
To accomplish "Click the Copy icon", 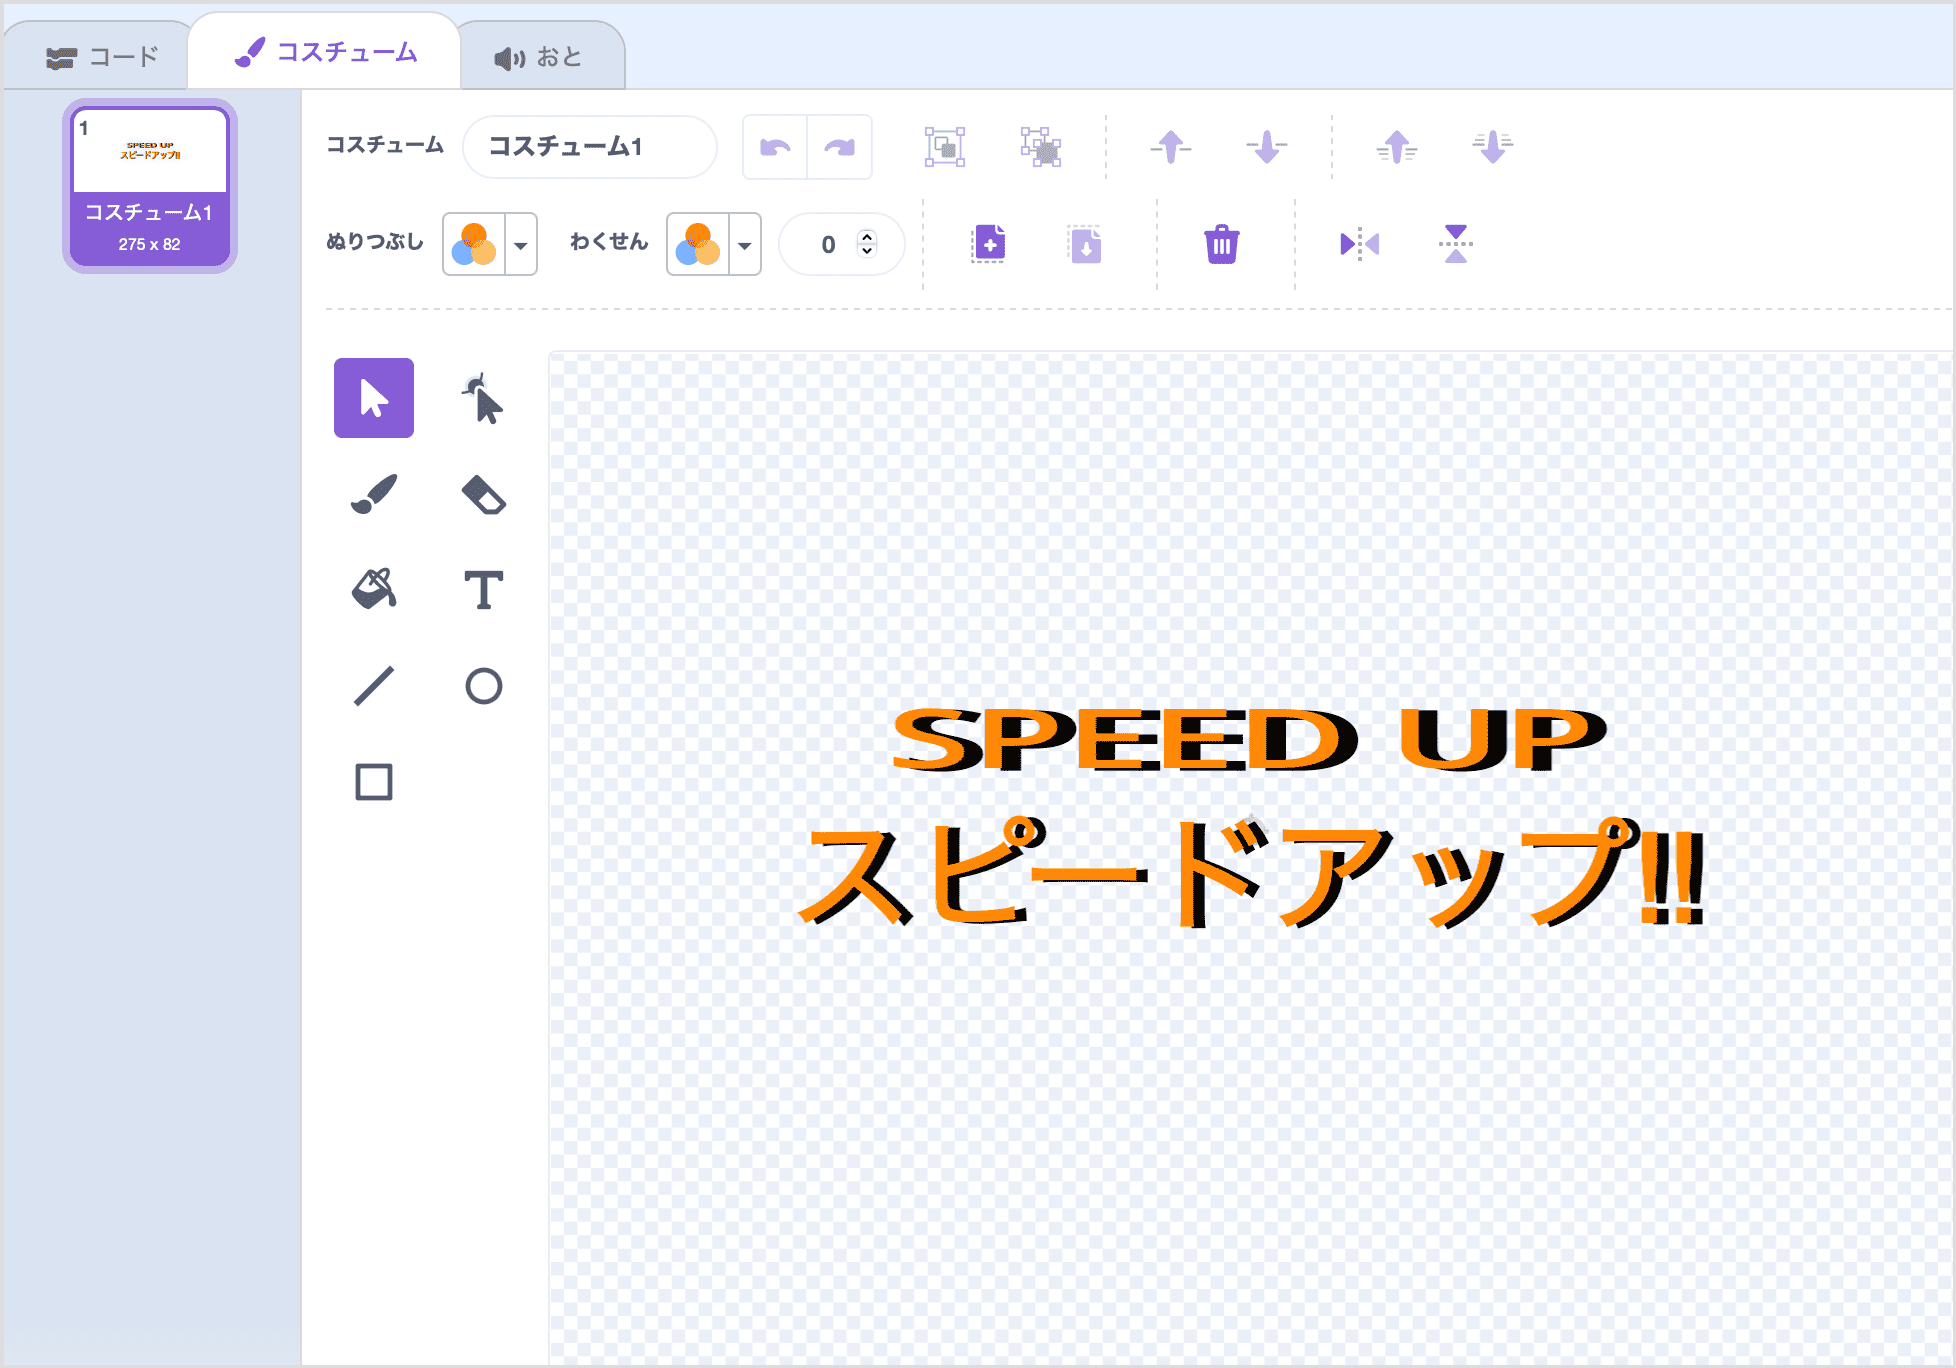I will [989, 244].
